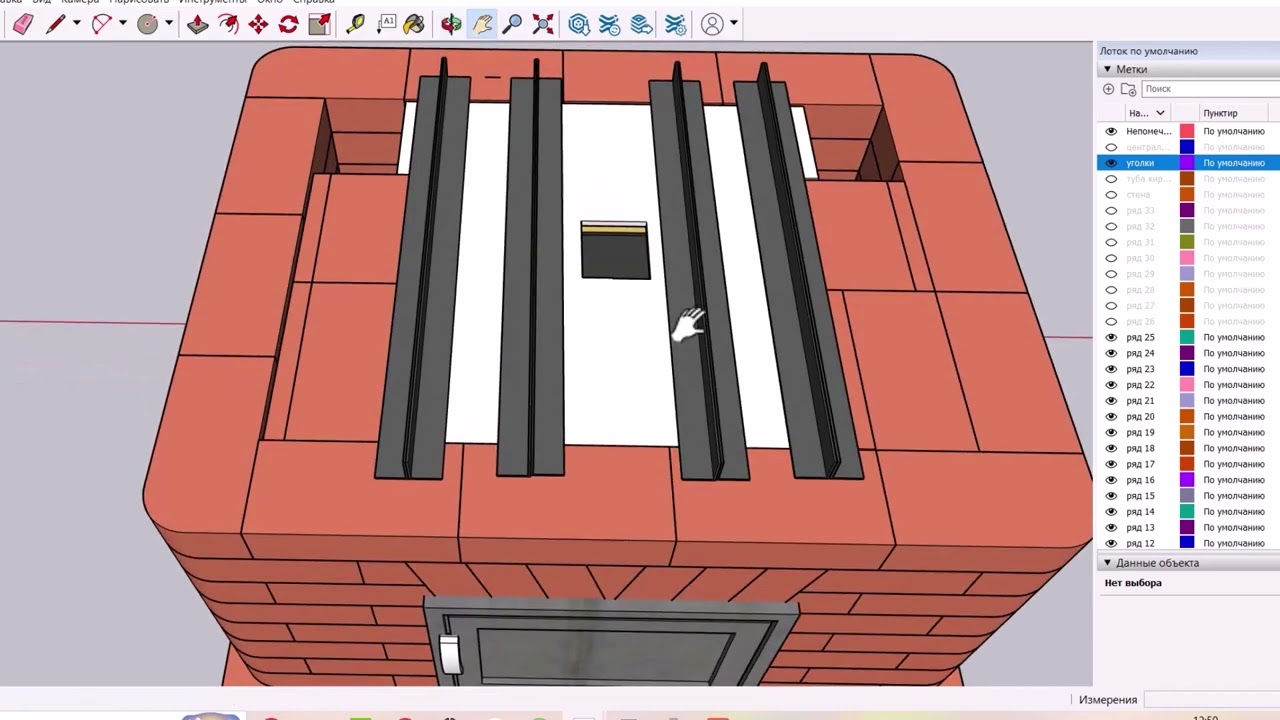Open the pencil tool dropdown arrow
This screenshot has height=720, width=1280.
76,24
